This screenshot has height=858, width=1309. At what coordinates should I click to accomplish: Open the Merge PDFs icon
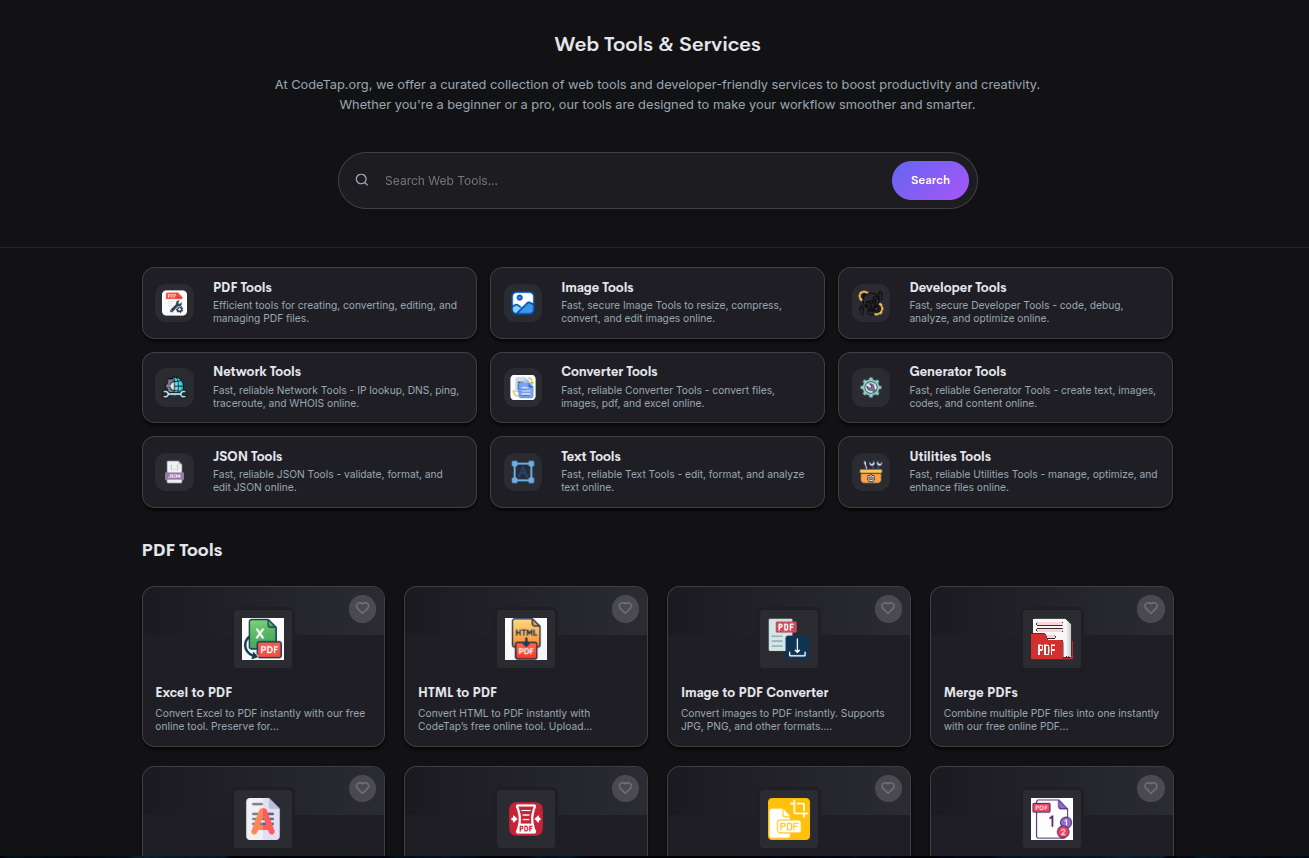click(x=1052, y=639)
